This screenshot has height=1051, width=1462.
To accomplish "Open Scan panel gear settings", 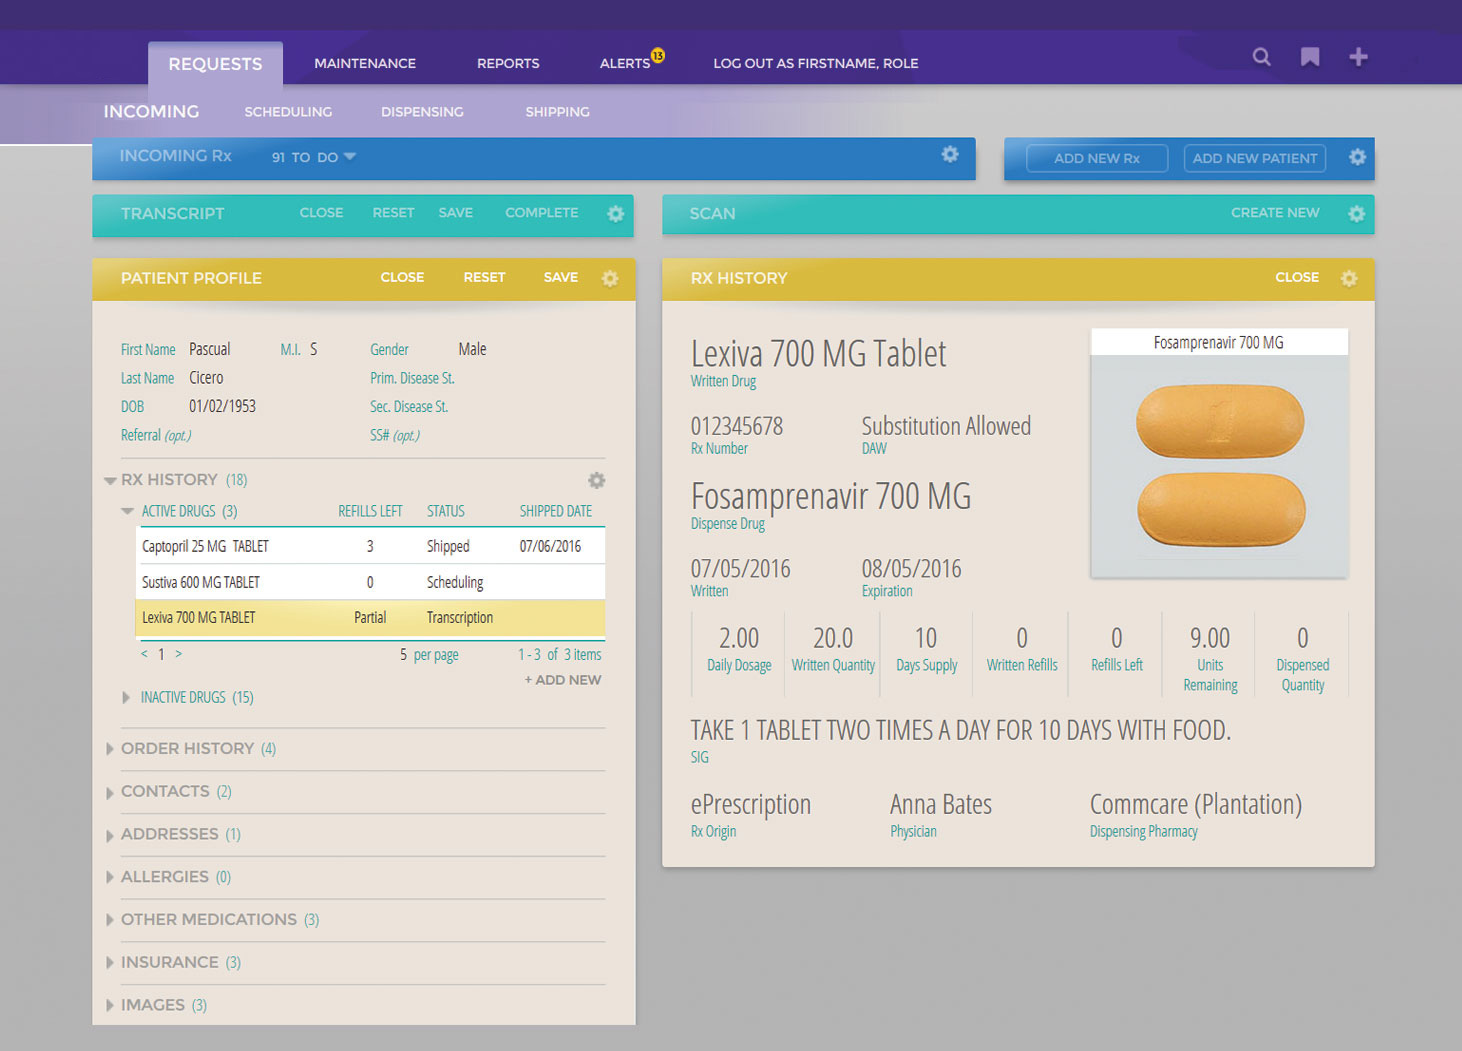I will (x=1356, y=214).
